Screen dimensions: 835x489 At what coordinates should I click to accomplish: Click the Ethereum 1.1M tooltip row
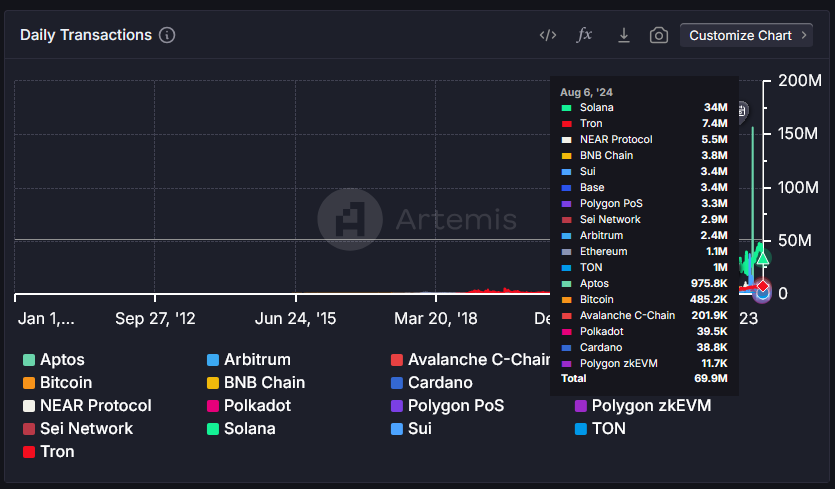pos(644,251)
